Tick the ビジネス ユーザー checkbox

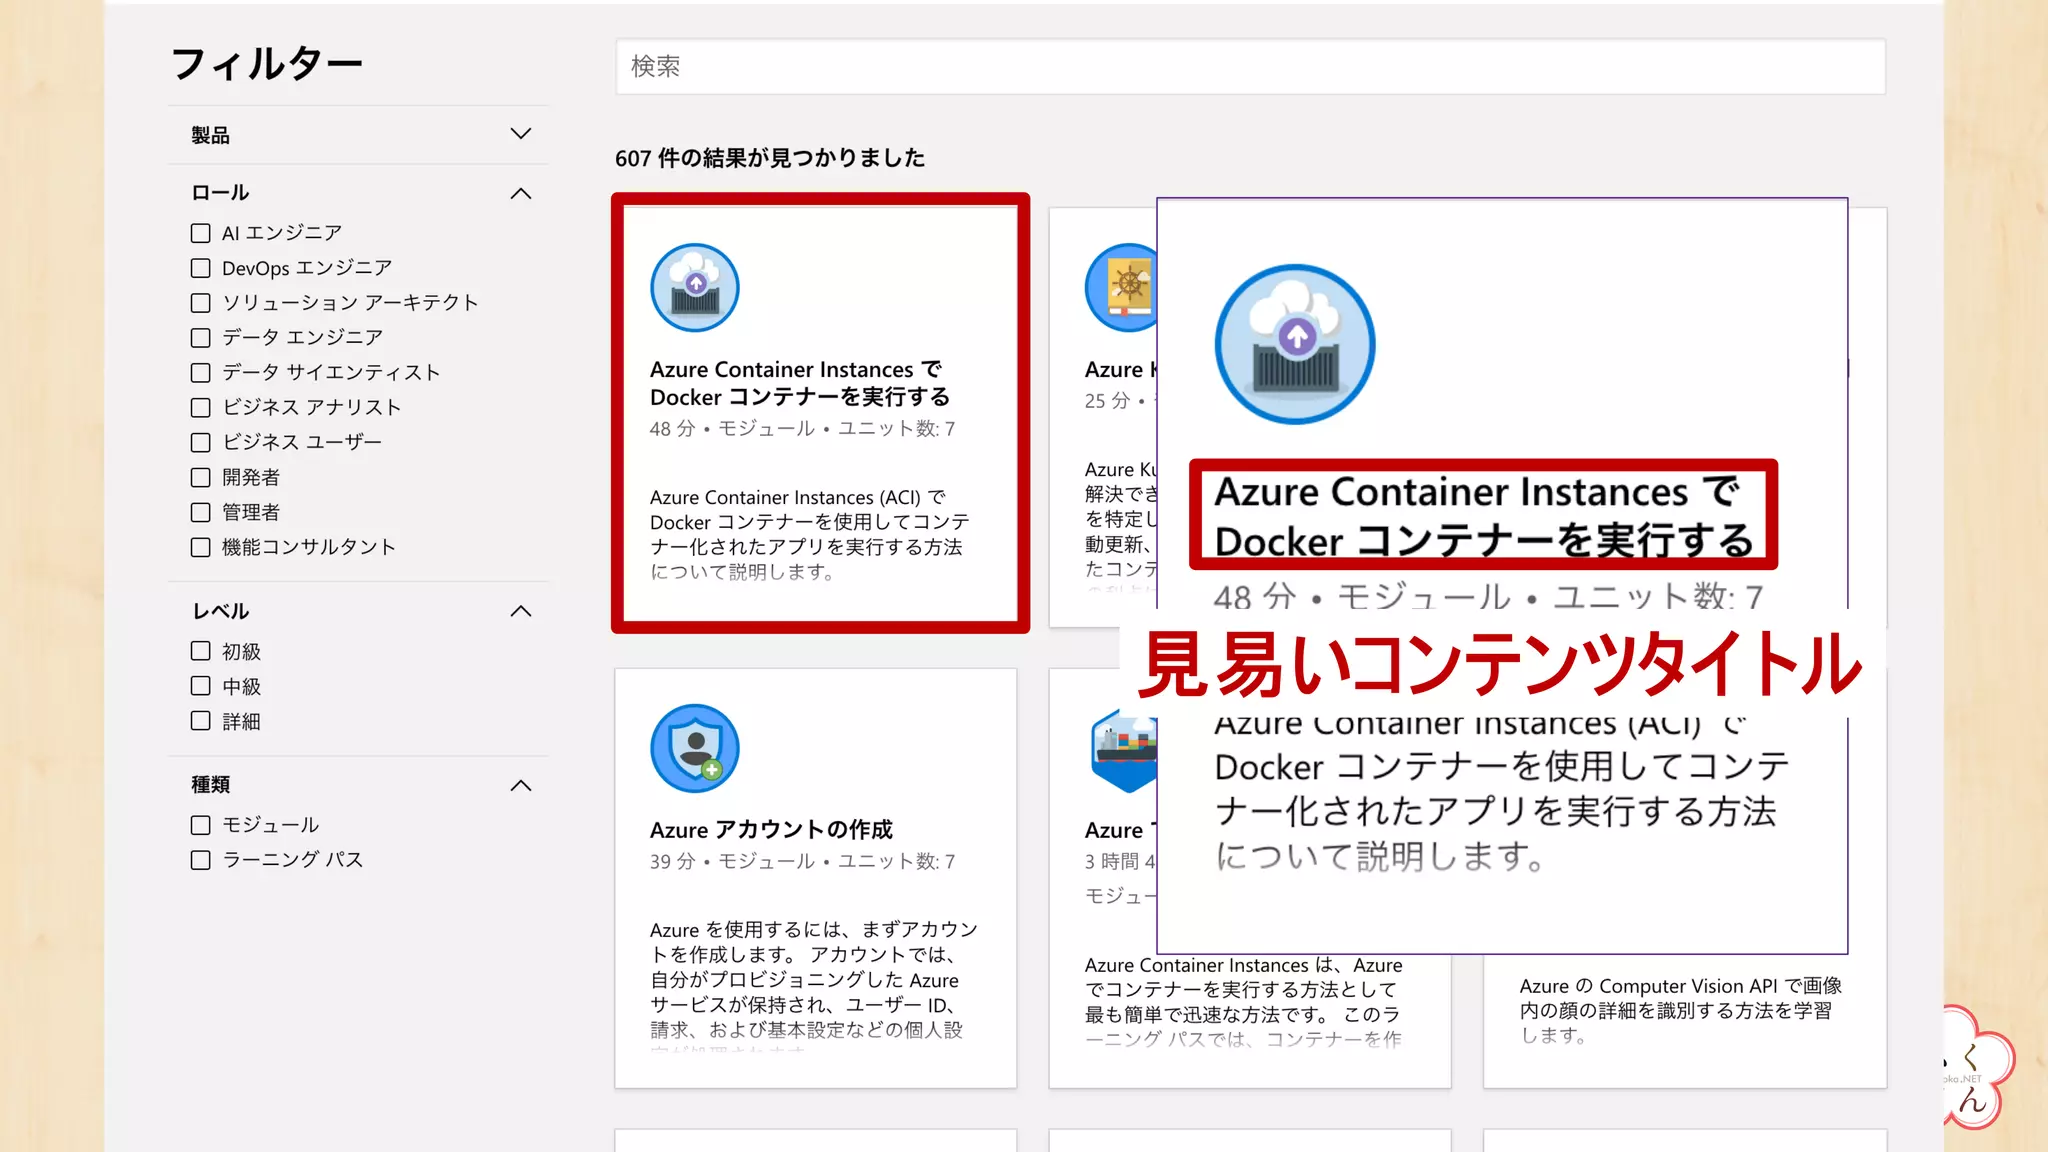point(201,442)
